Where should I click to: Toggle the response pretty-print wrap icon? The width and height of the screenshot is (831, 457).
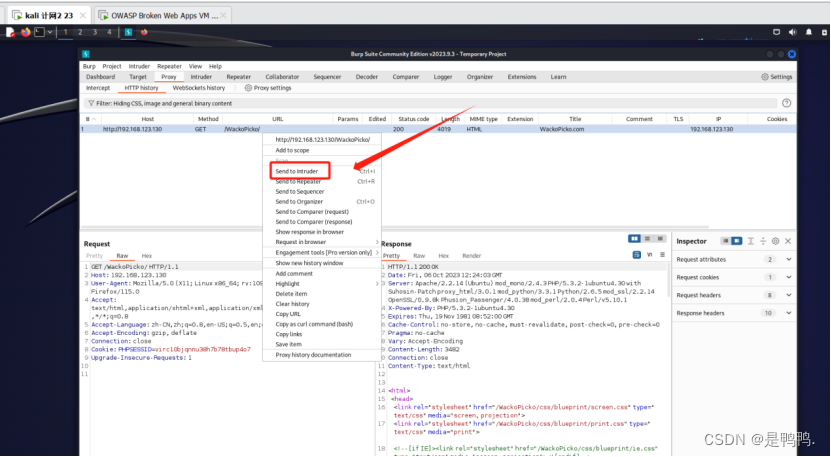636,255
